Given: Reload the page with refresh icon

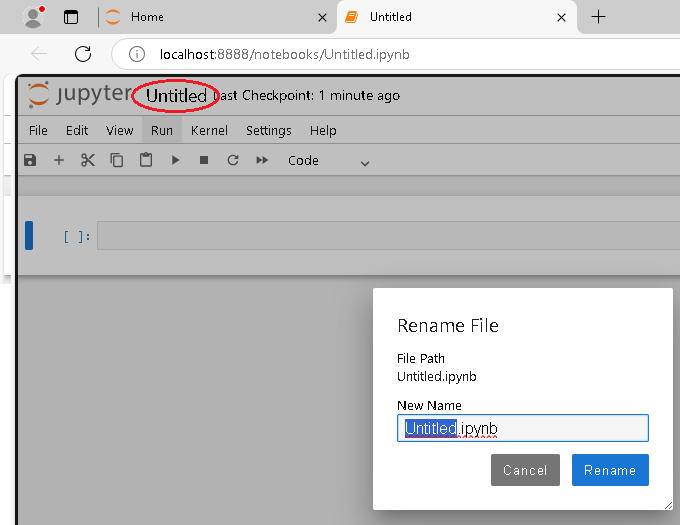Looking at the screenshot, I should click(x=83, y=54).
